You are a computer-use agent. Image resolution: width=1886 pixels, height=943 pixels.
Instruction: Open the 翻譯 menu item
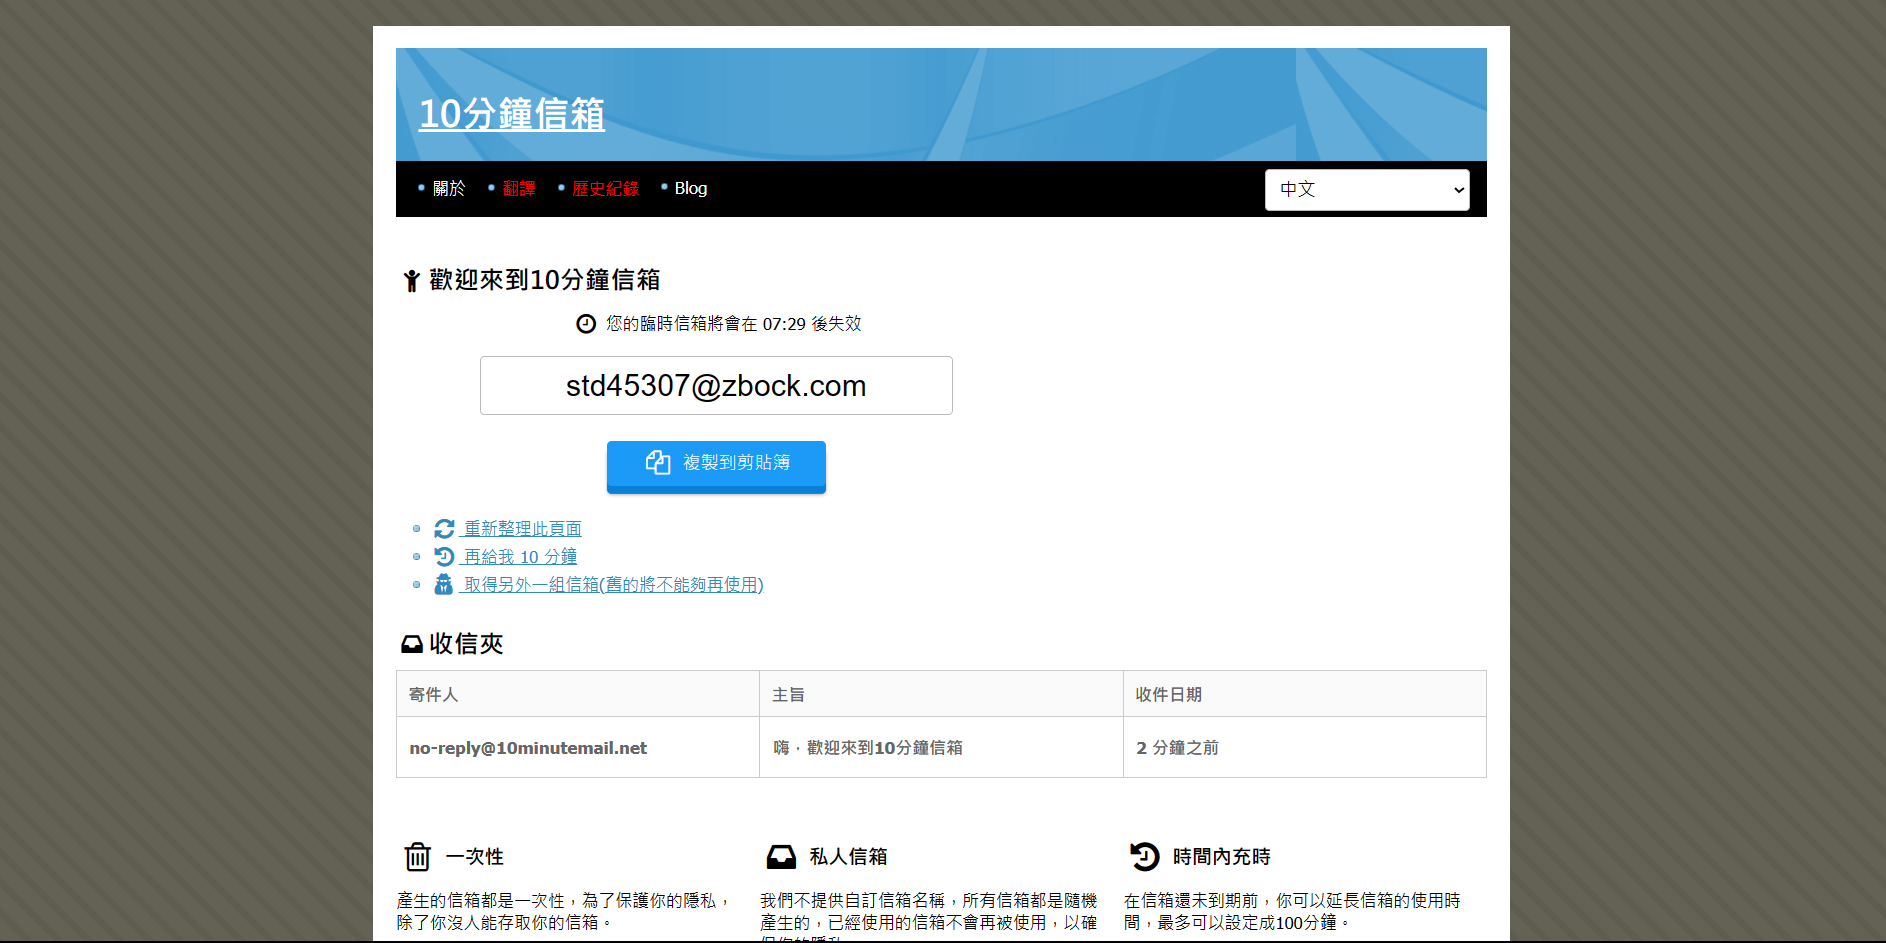click(x=518, y=189)
